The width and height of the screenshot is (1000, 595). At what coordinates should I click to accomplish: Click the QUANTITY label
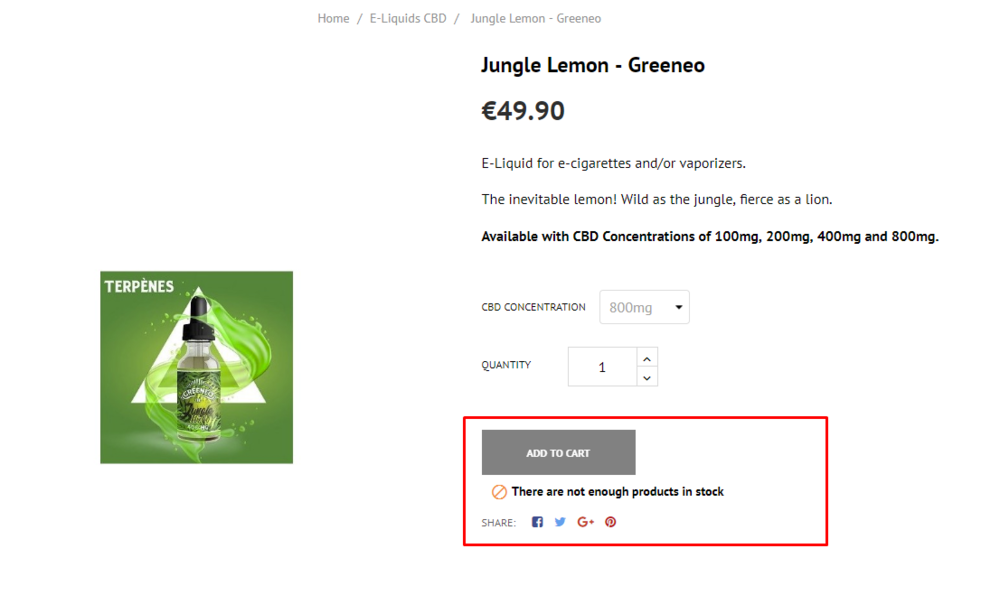[506, 365]
